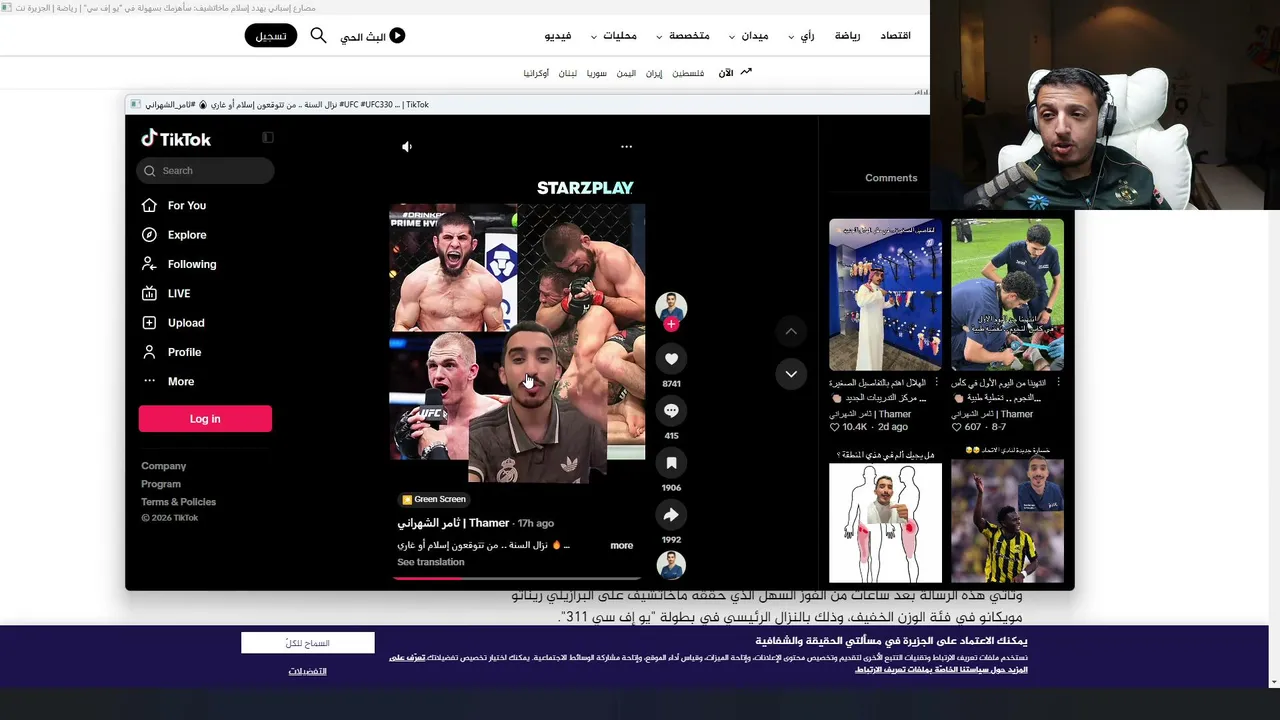Open the فلسطين trending topic
Viewport: 1280px width, 720px height.
click(688, 73)
